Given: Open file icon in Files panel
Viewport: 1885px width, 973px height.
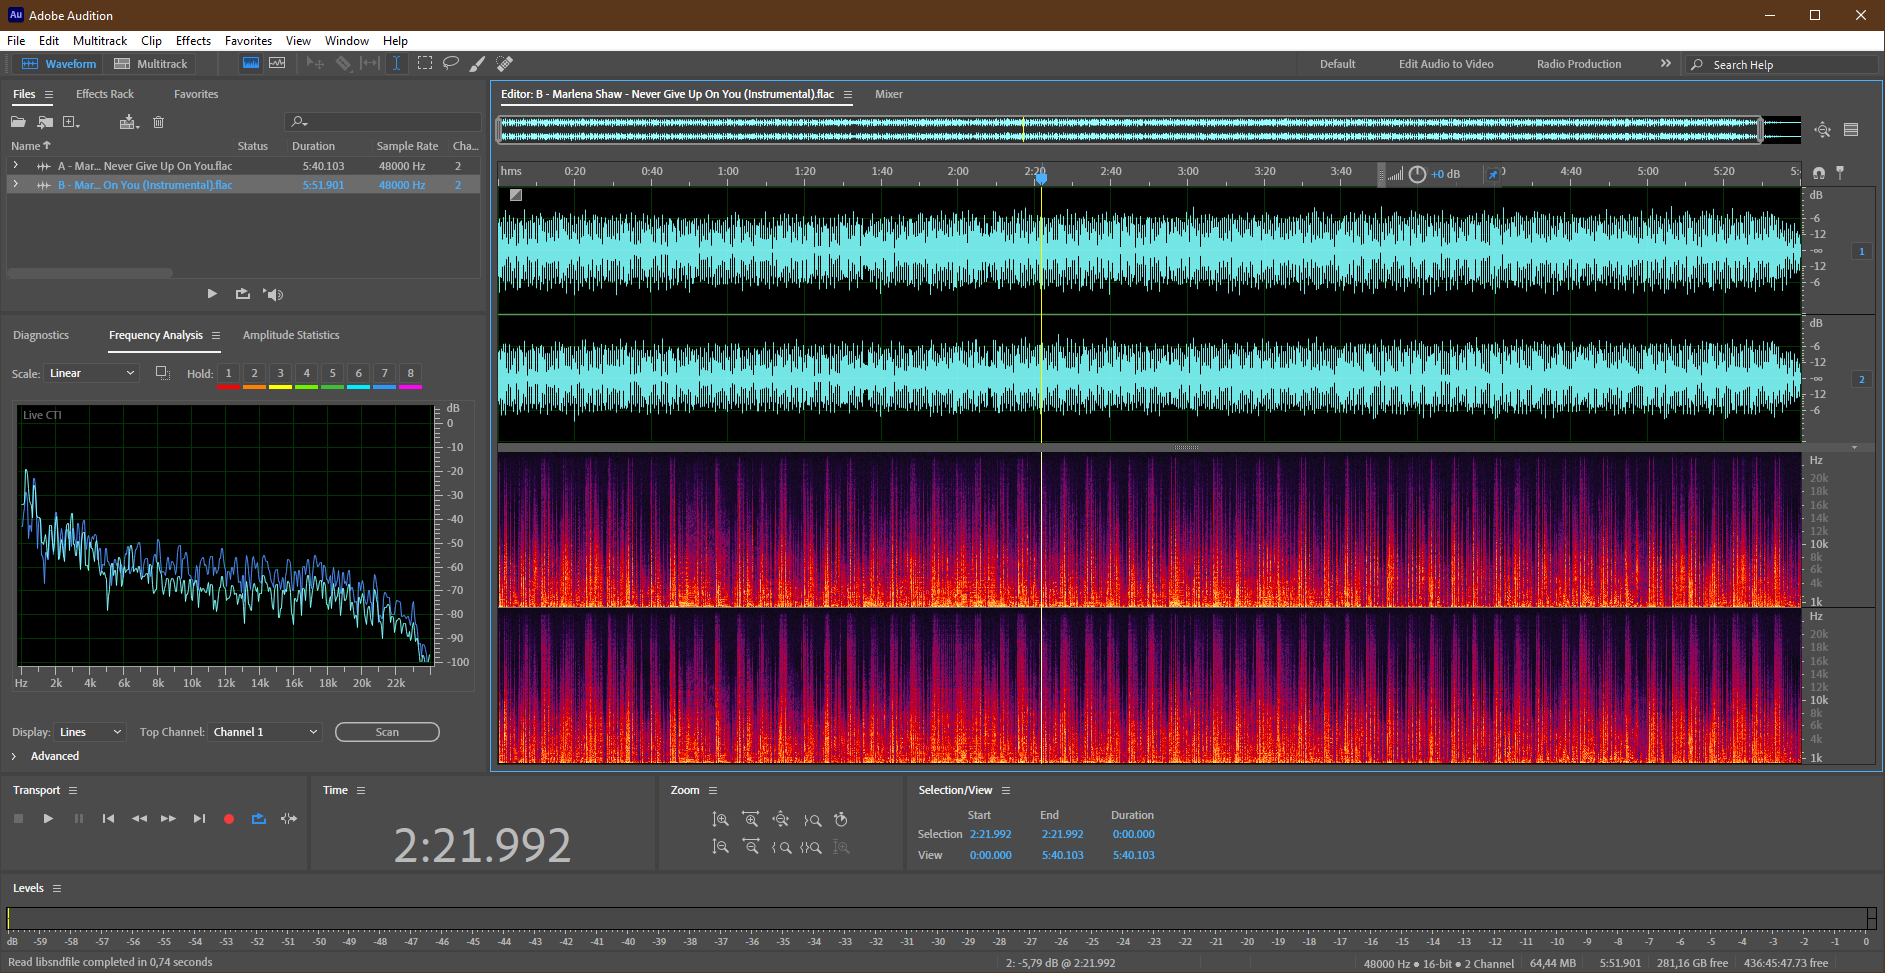Looking at the screenshot, I should point(18,122).
